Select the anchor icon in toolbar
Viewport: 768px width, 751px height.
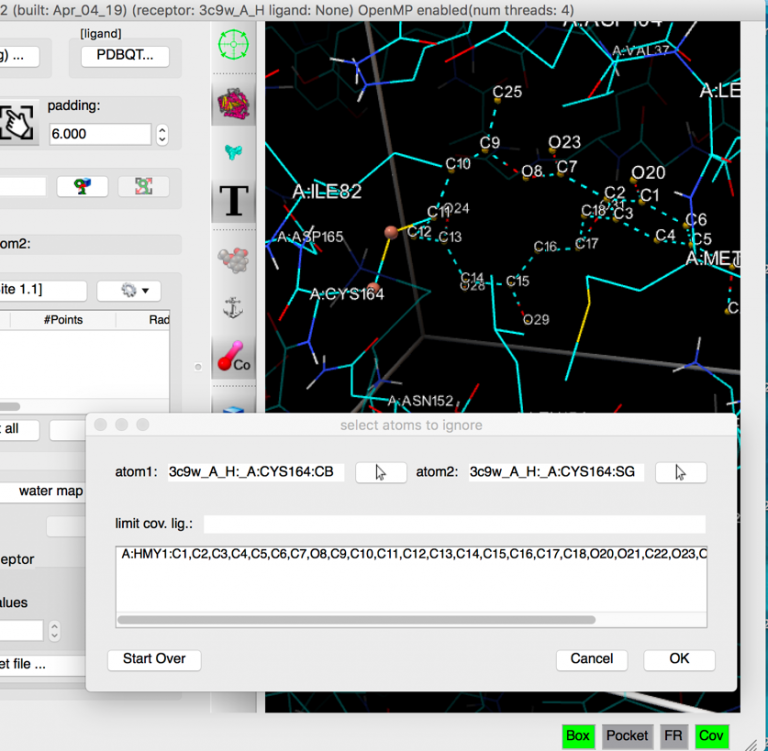point(233,309)
